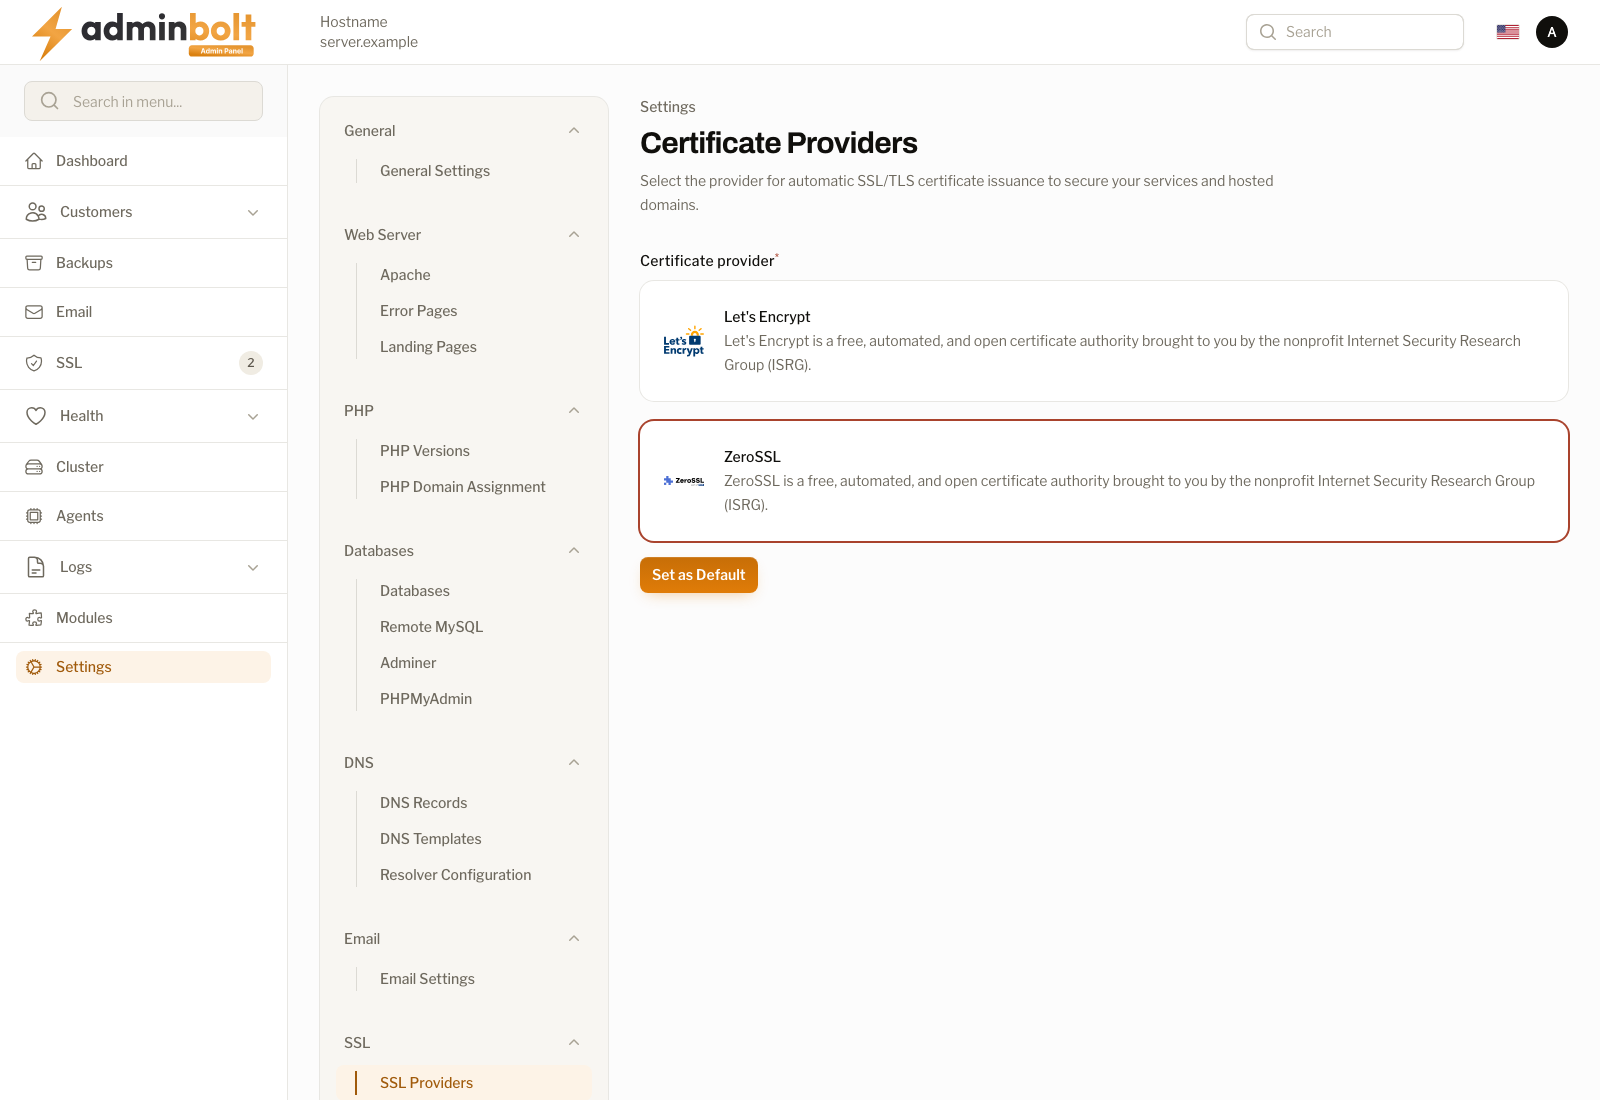
Task: Click the Settings gear icon
Action: pyautogui.click(x=34, y=667)
